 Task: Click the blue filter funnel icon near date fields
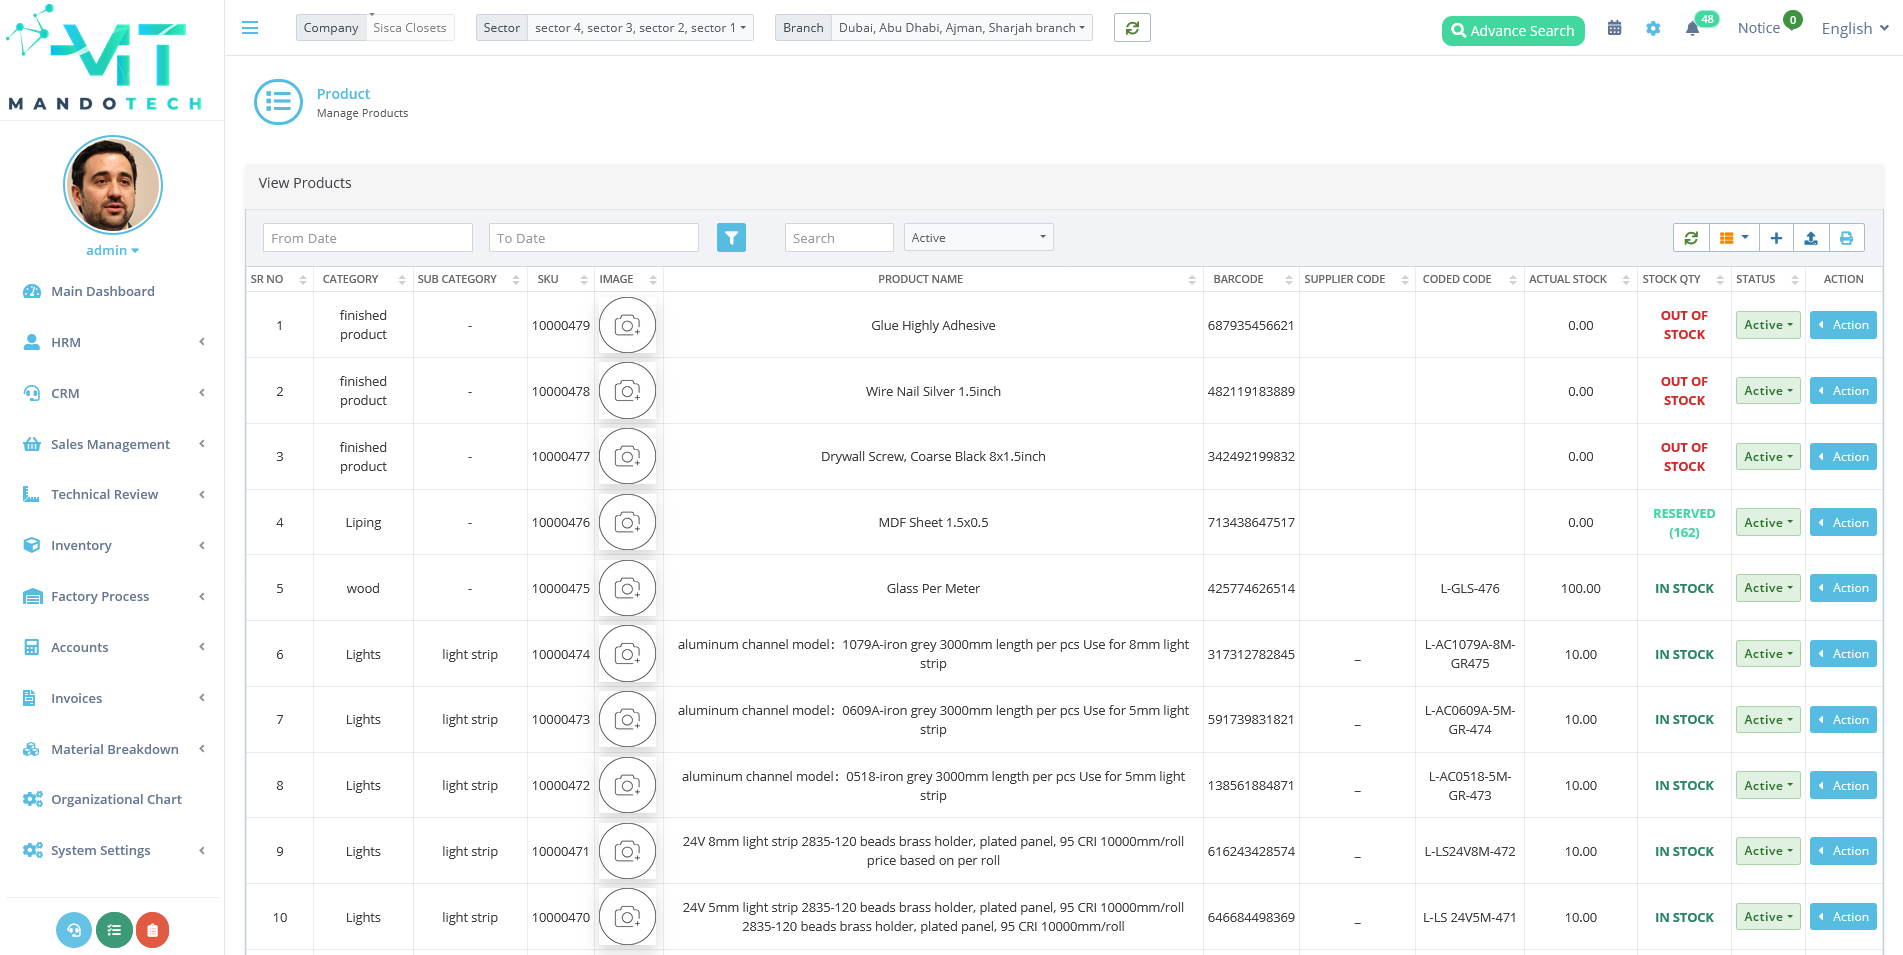point(731,237)
